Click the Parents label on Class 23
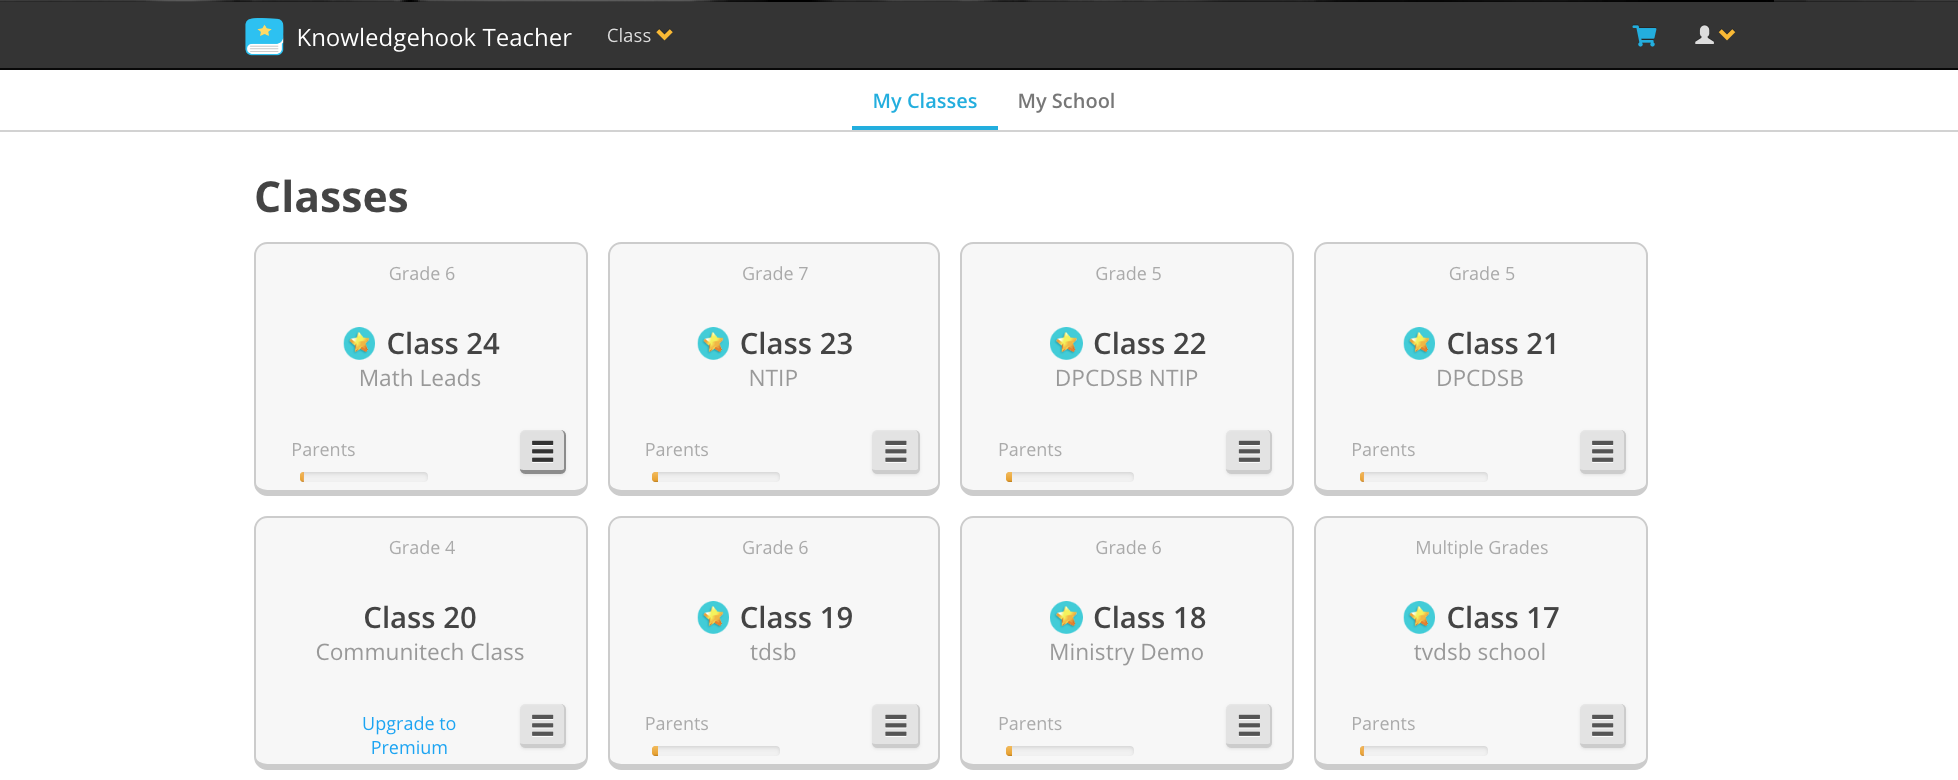 (676, 450)
